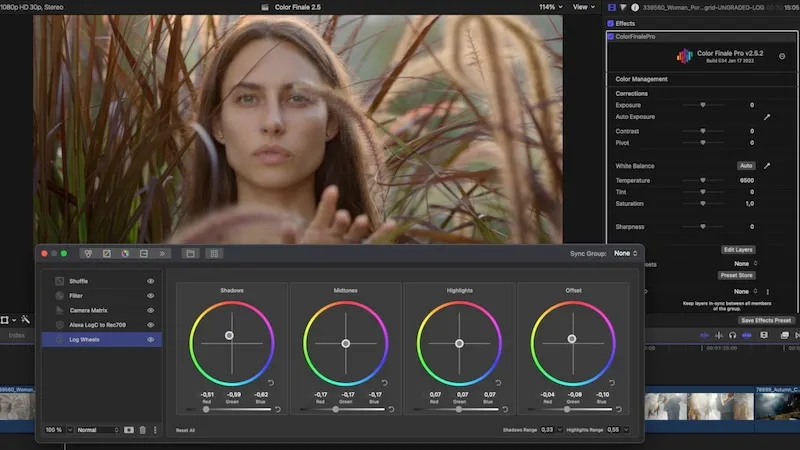Toggle visibility of the Shuffle layer
Viewport: 800px width, 450px height.
click(x=151, y=281)
